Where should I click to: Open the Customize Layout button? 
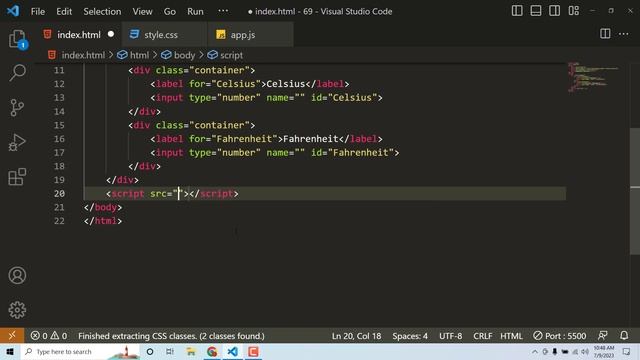point(573,11)
